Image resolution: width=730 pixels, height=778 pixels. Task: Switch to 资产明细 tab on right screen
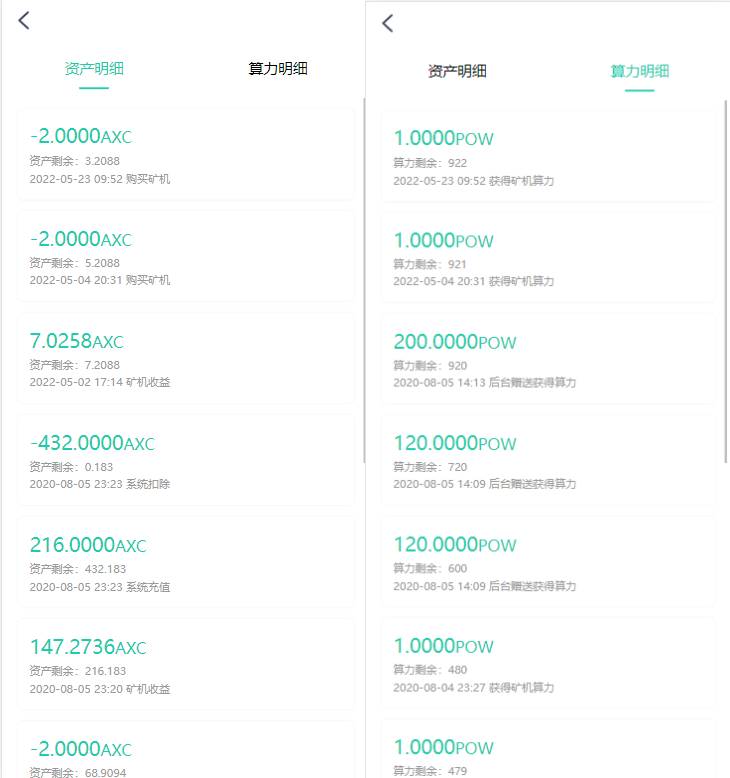point(457,71)
